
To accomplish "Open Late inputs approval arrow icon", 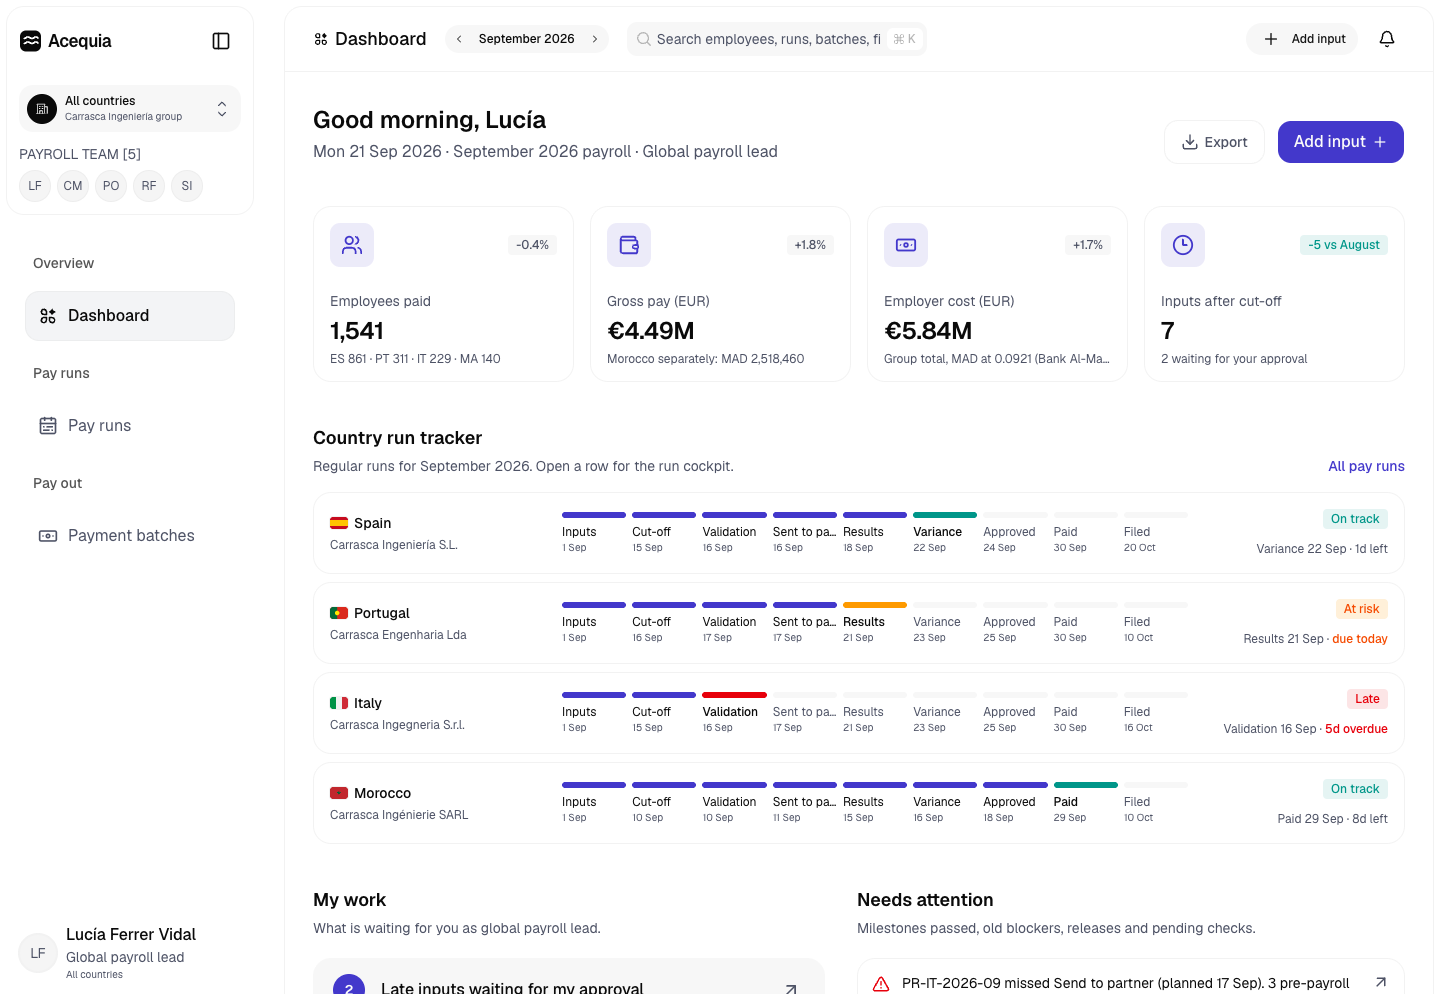I will (x=791, y=989).
